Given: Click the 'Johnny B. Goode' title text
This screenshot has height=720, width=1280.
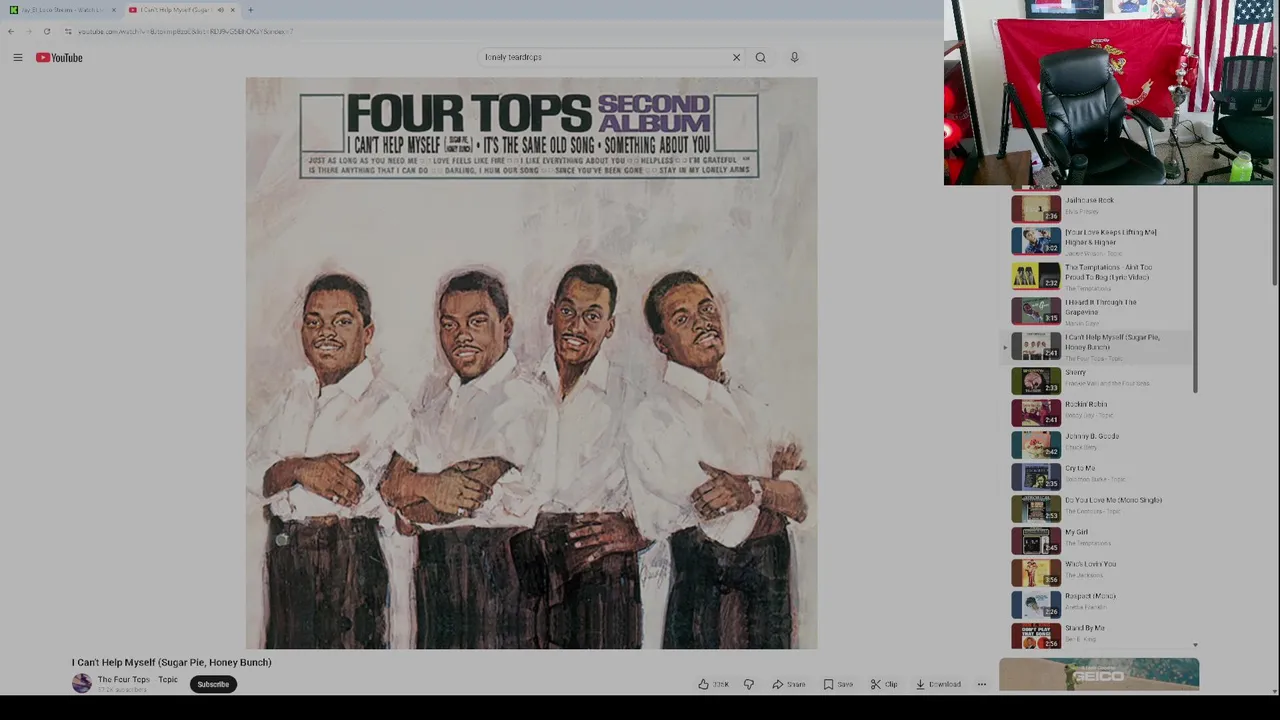Looking at the screenshot, I should tap(1092, 436).
